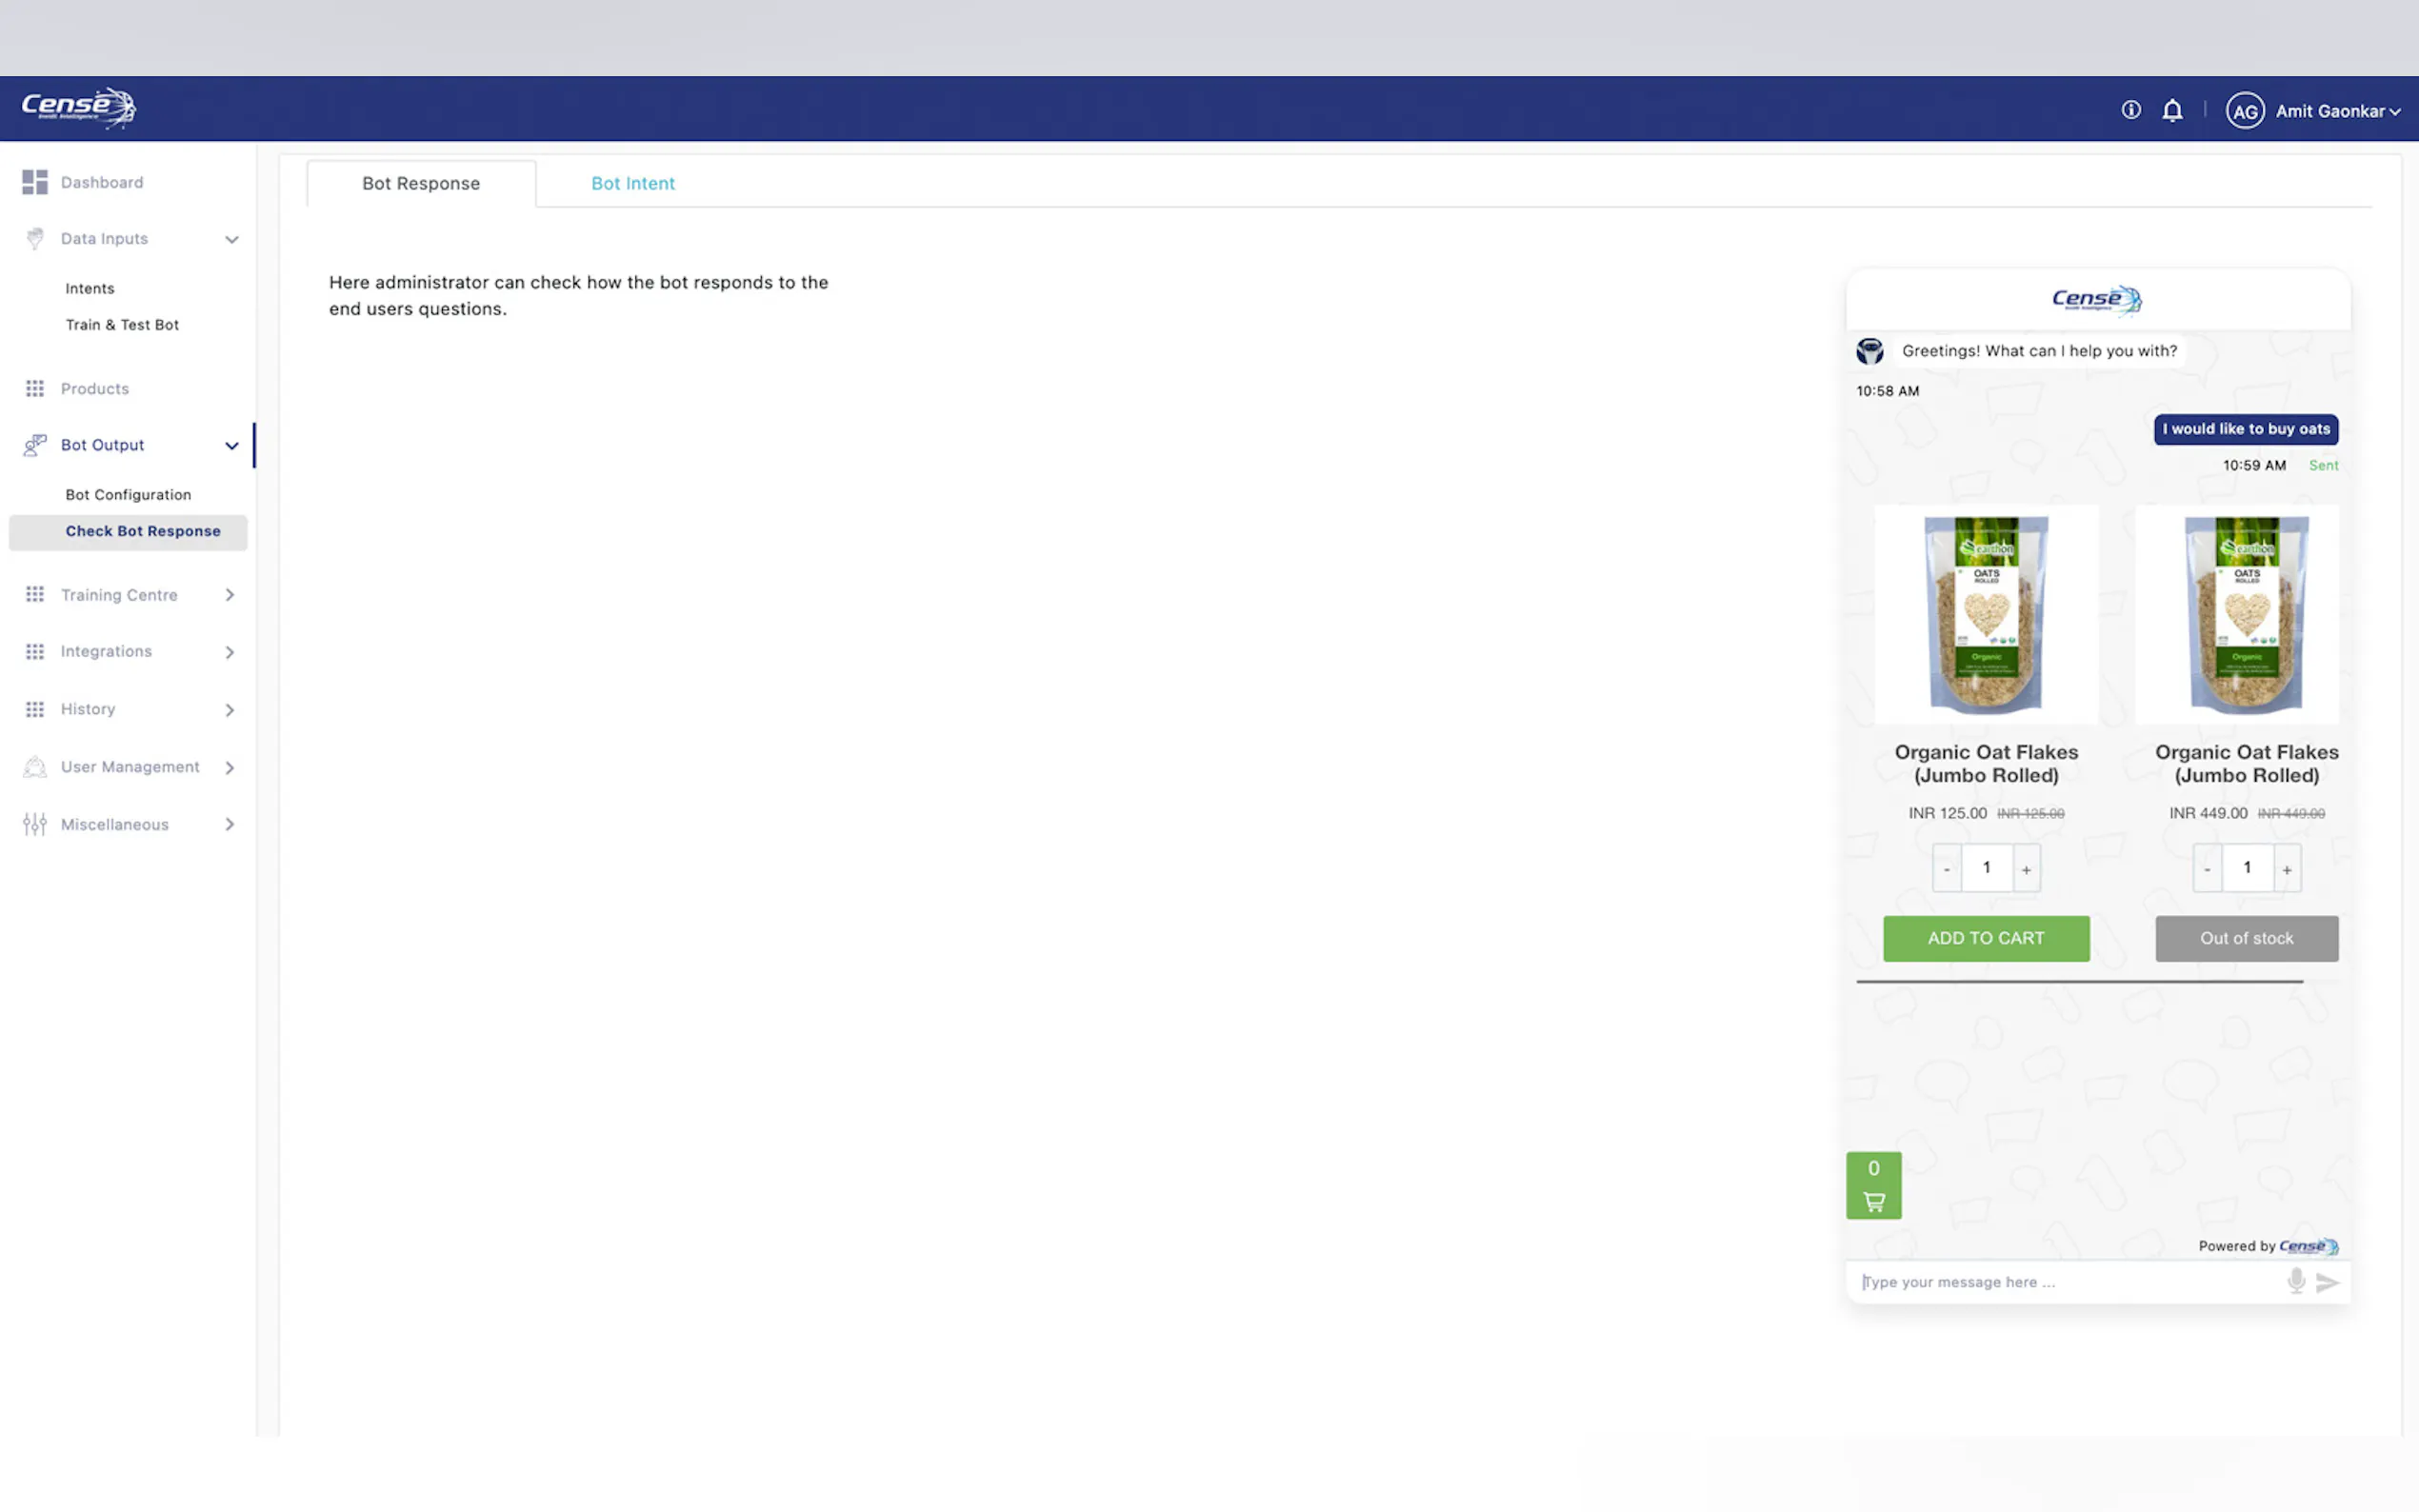Click the microphone icon in chat input
The image size is (2419, 1512).
coord(2296,1281)
